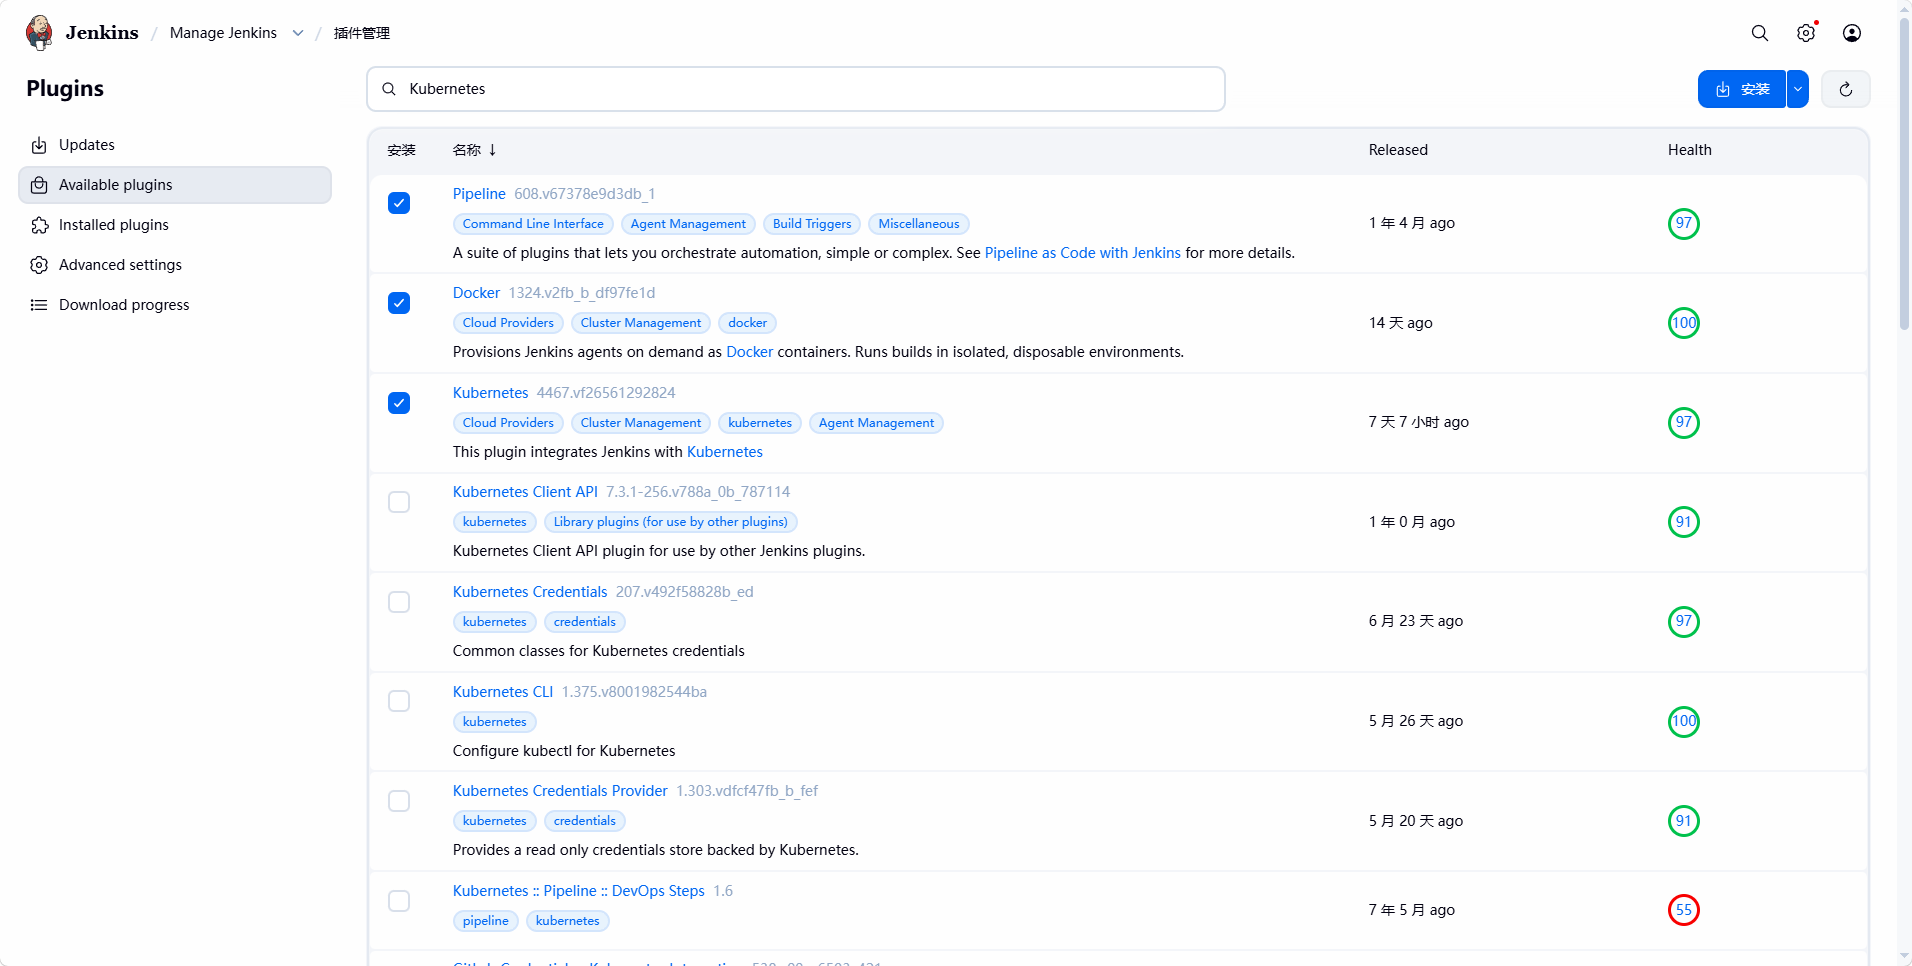The image size is (1912, 966).
Task: Click the Jenkins logo icon
Action: coord(39,32)
